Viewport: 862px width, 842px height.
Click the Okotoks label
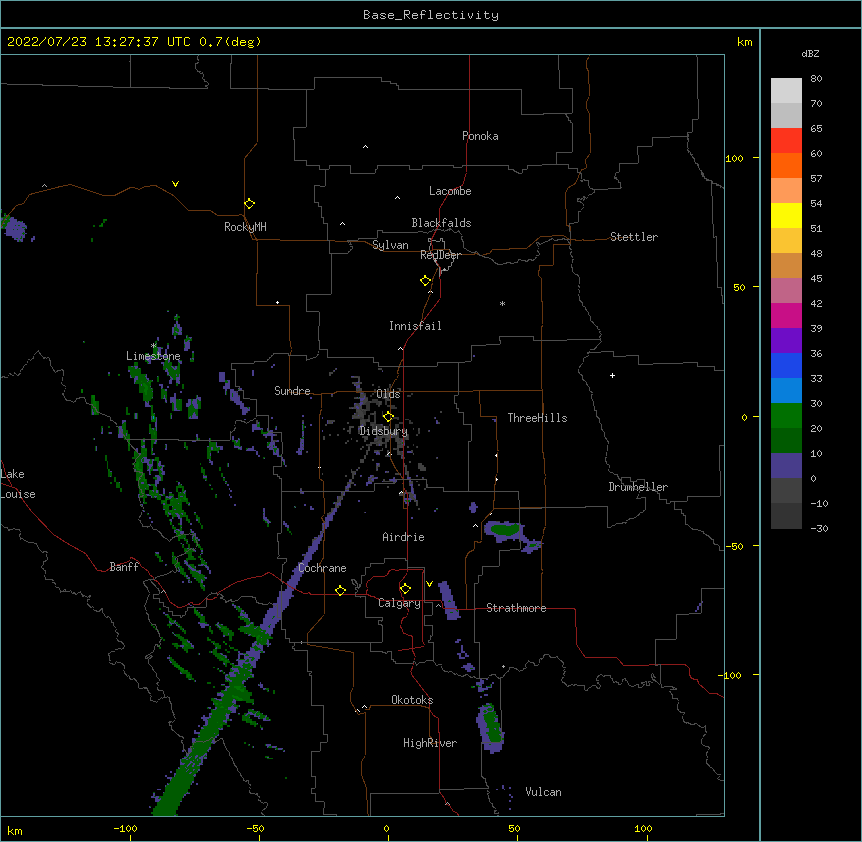coord(412,700)
